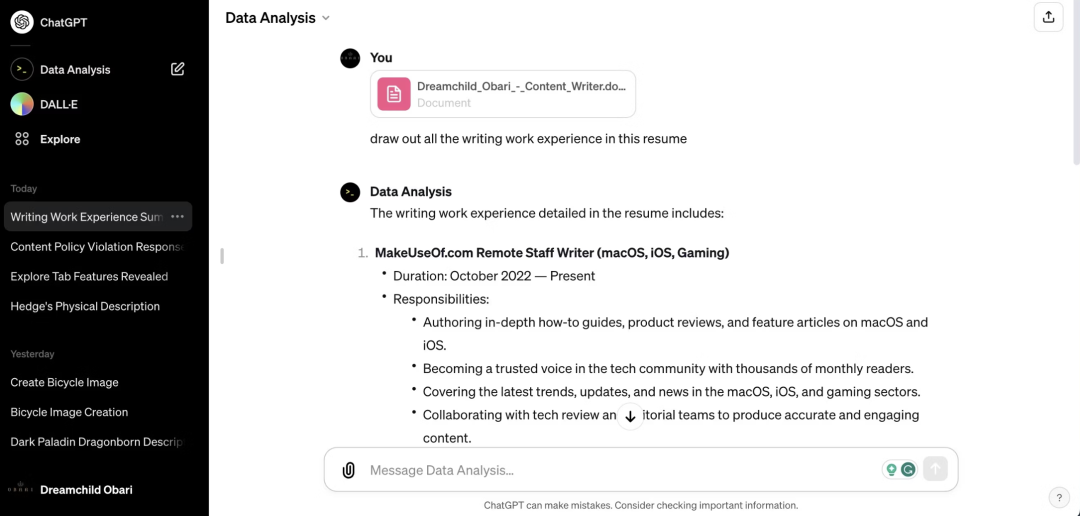Click the Grammarly icon in message box
The image size is (1080, 516).
908,469
